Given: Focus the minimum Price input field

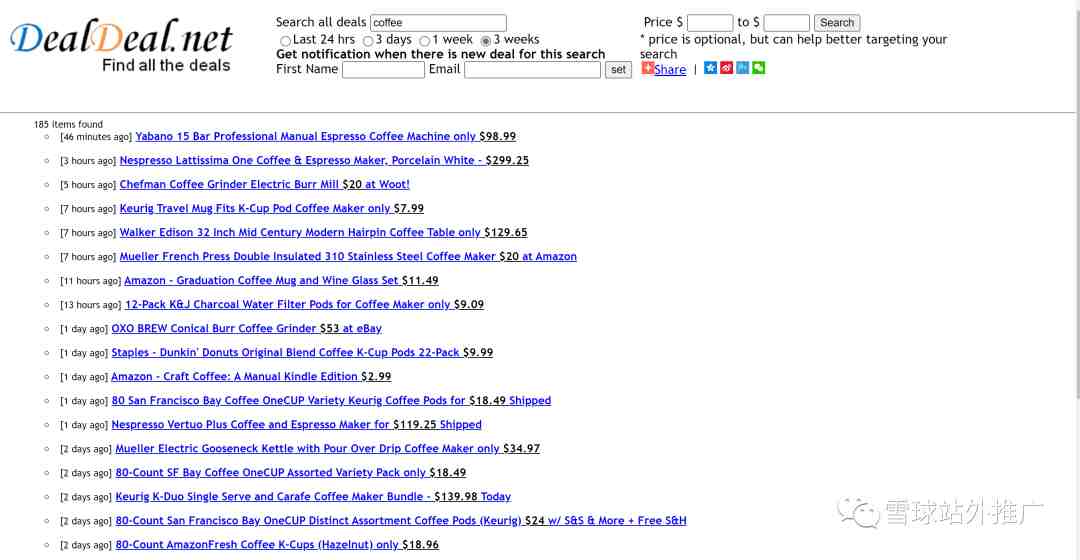Looking at the screenshot, I should tap(709, 23).
